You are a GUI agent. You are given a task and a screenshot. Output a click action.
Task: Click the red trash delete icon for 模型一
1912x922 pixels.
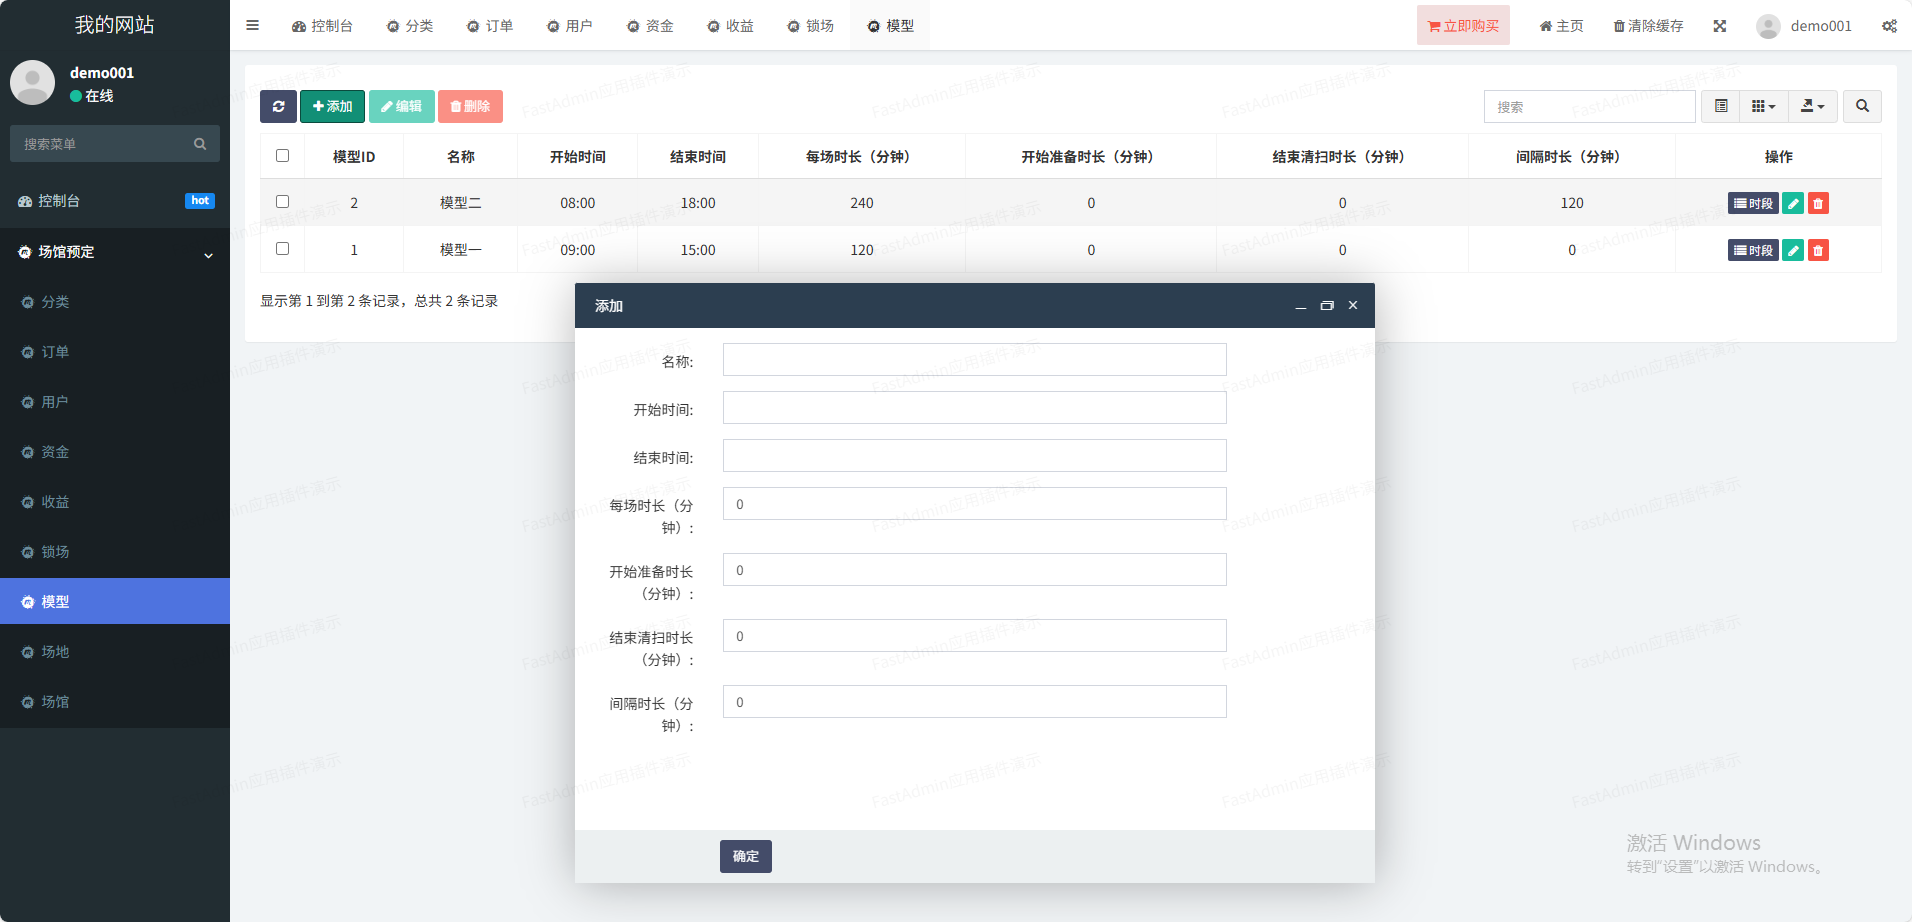[1818, 251]
